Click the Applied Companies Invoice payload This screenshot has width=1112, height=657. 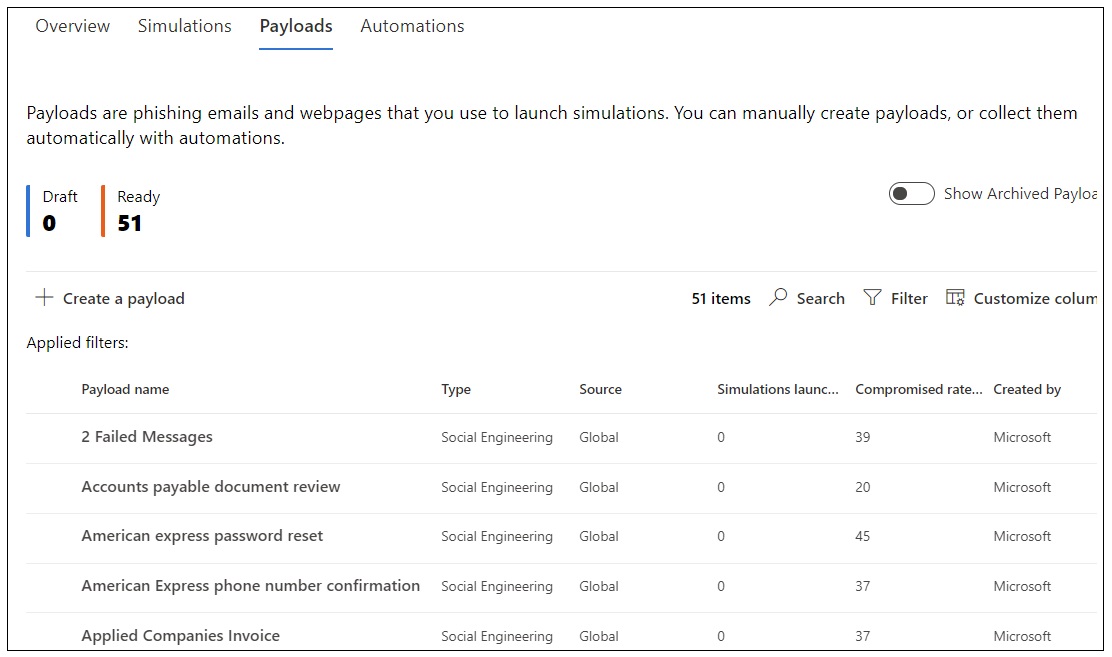coord(180,636)
